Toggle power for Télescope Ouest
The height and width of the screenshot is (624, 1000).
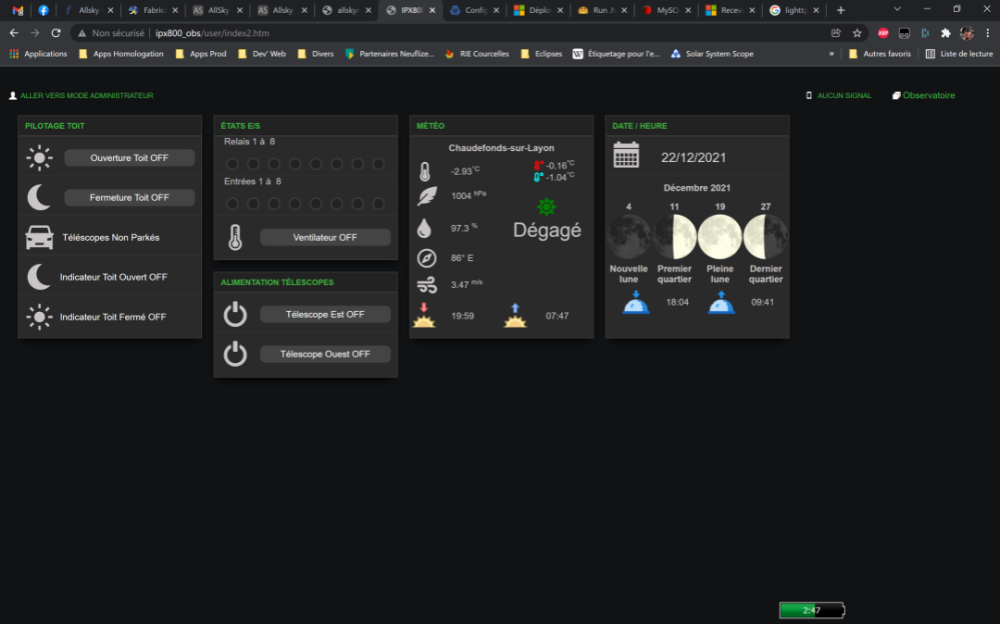click(x=325, y=354)
